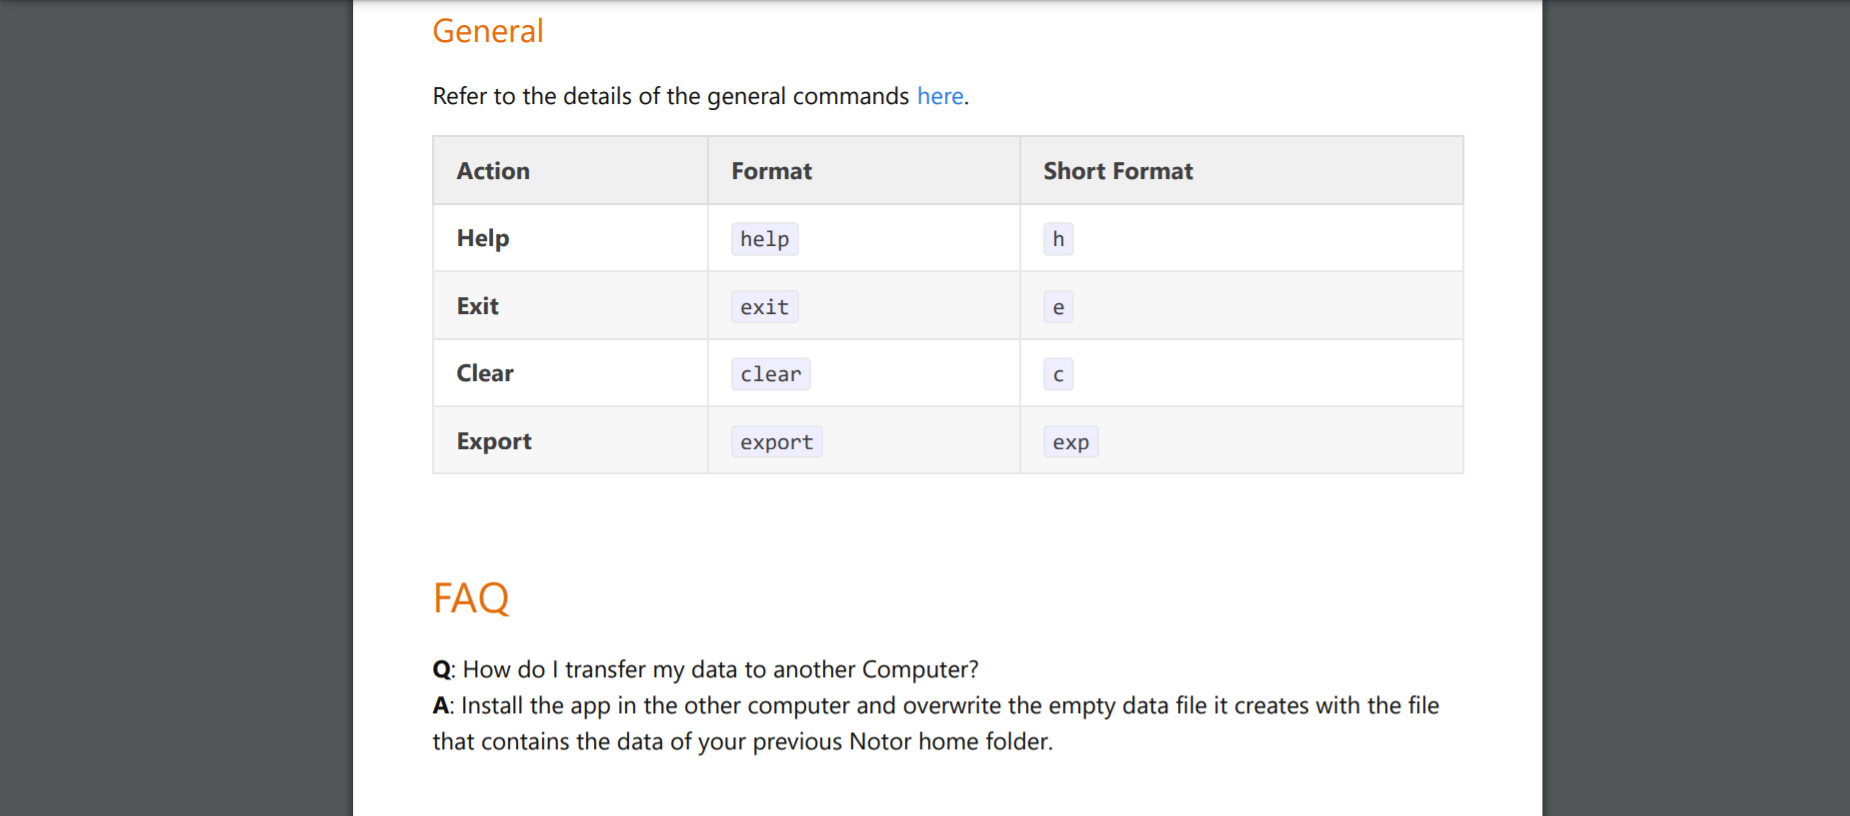Click the 'export' code snippet
Image resolution: width=1850 pixels, height=816 pixels.
tap(777, 442)
